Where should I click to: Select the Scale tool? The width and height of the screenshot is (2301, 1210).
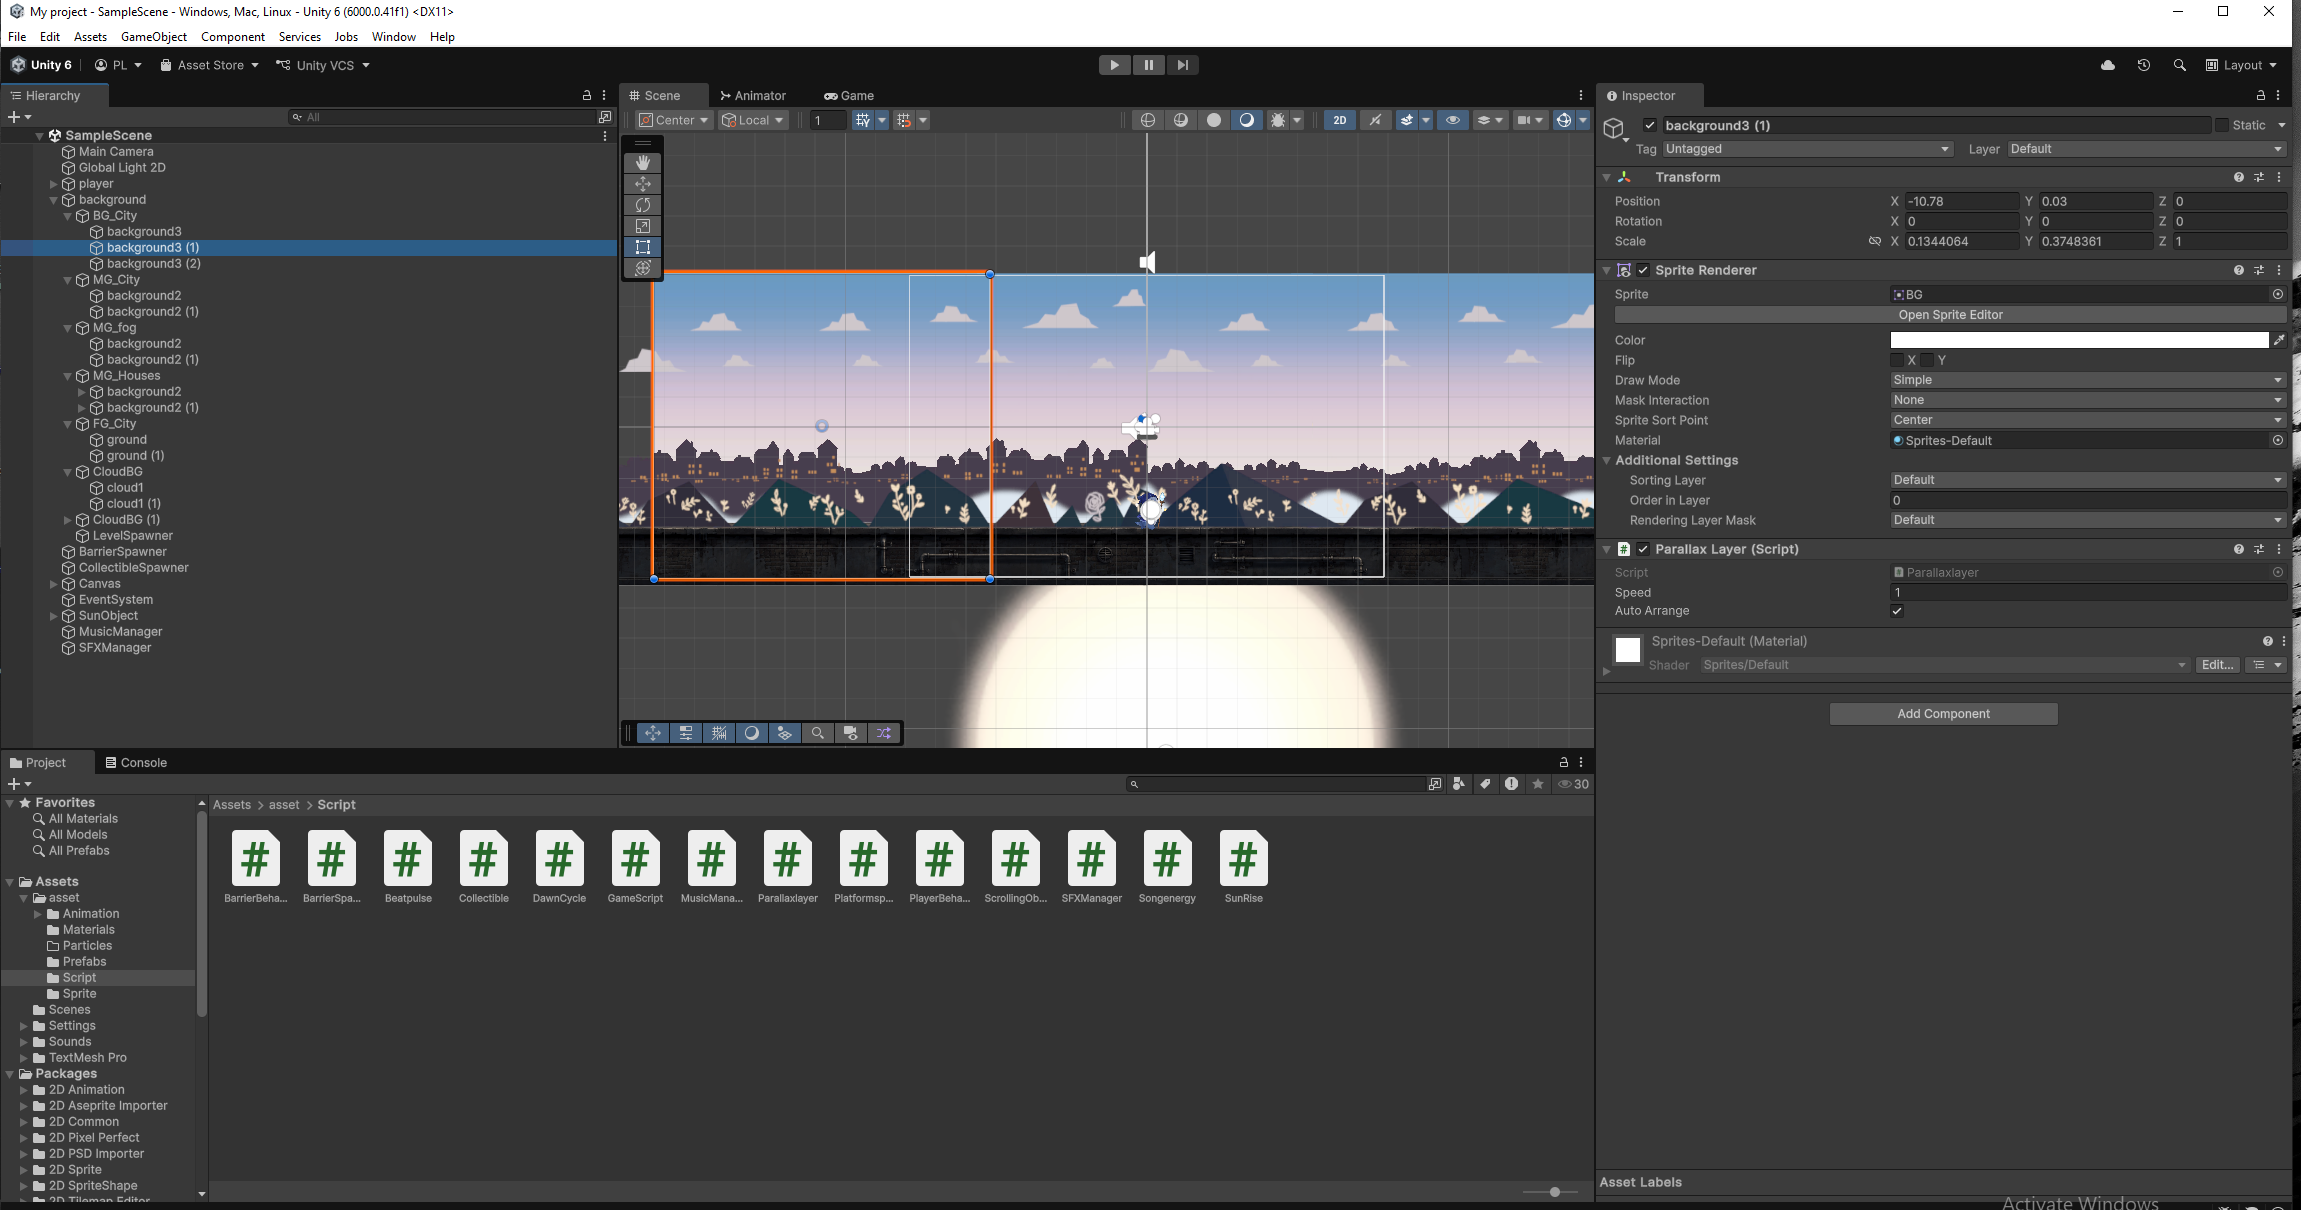[643, 226]
